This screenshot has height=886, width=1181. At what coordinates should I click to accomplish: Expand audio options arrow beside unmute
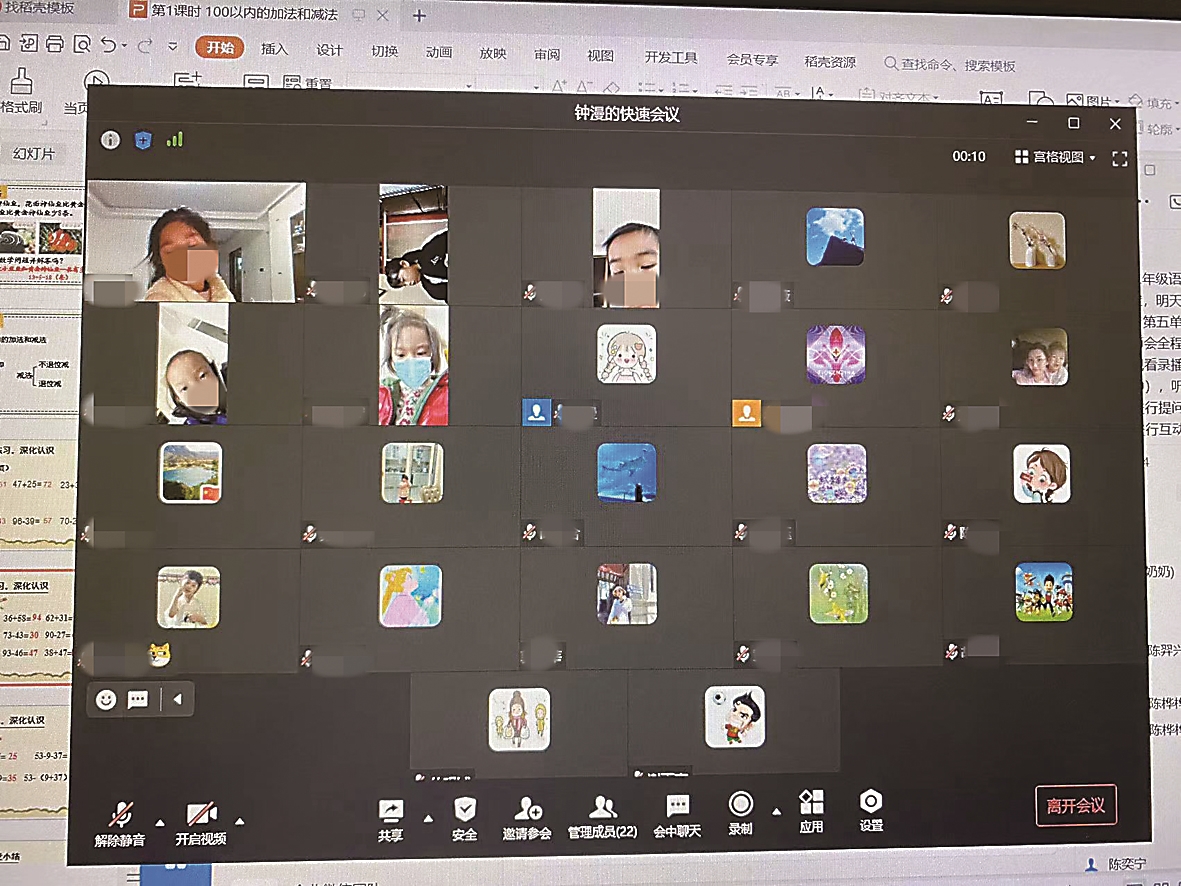coord(160,821)
